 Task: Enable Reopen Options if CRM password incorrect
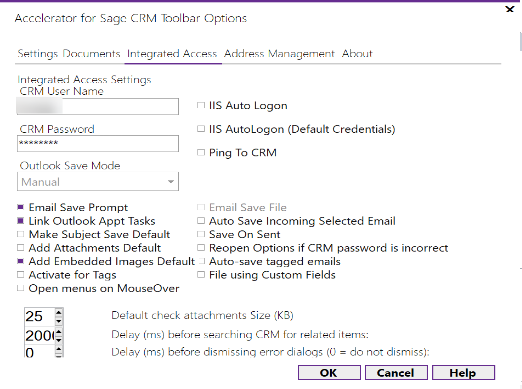(201, 248)
